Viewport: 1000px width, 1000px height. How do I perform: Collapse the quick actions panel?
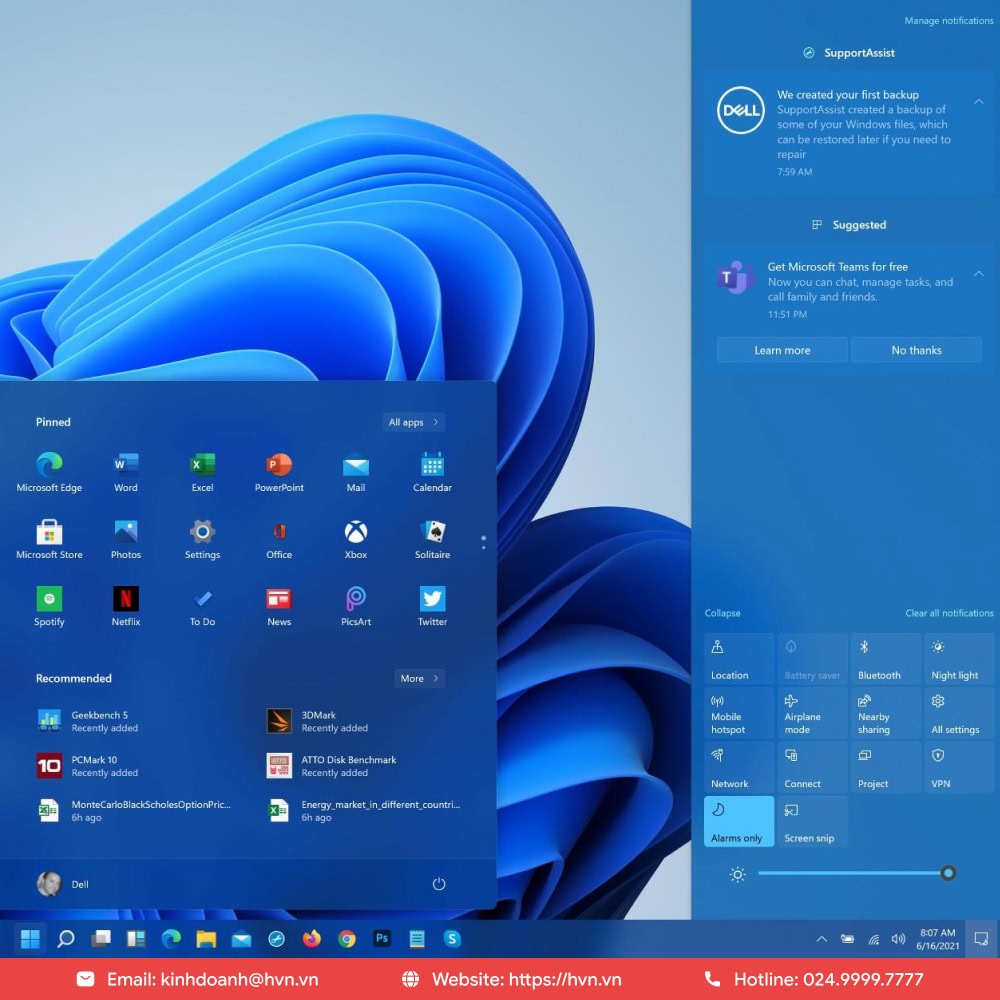pos(722,613)
